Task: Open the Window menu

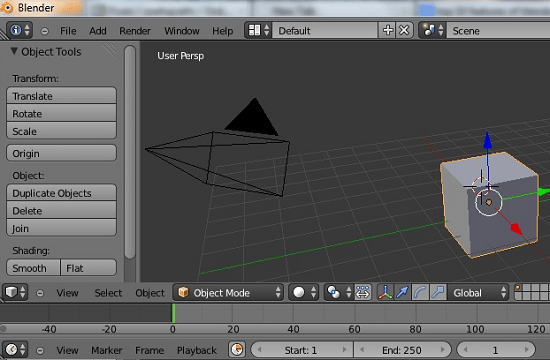Action: tap(182, 31)
